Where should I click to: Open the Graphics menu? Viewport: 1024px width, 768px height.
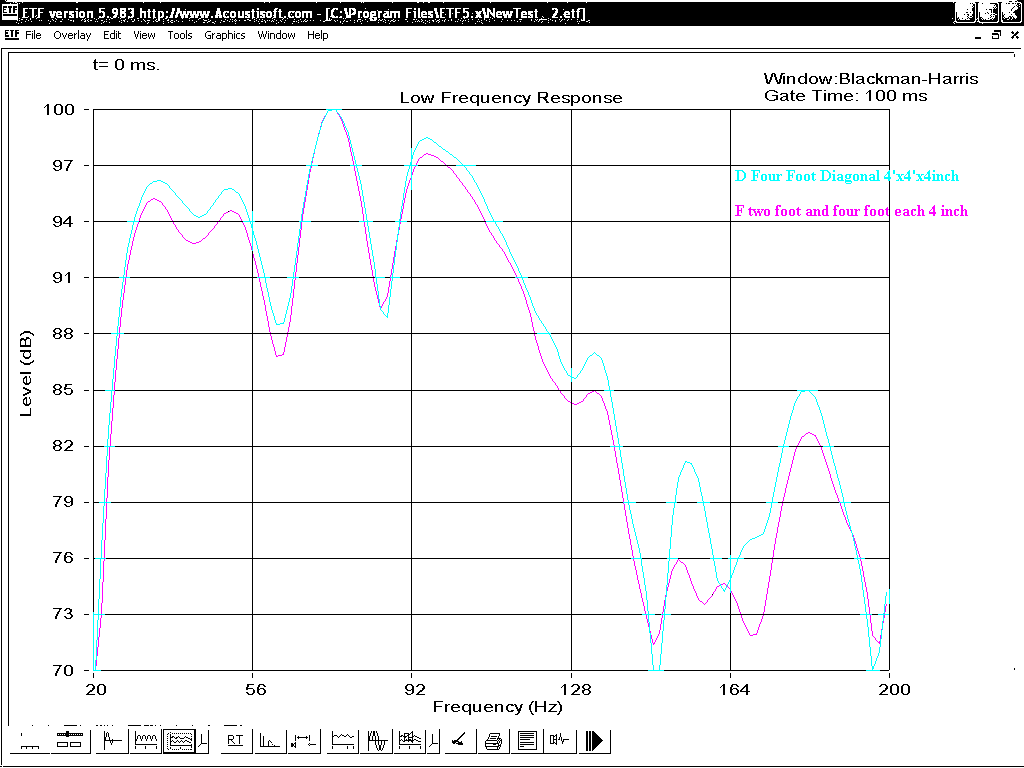224,35
